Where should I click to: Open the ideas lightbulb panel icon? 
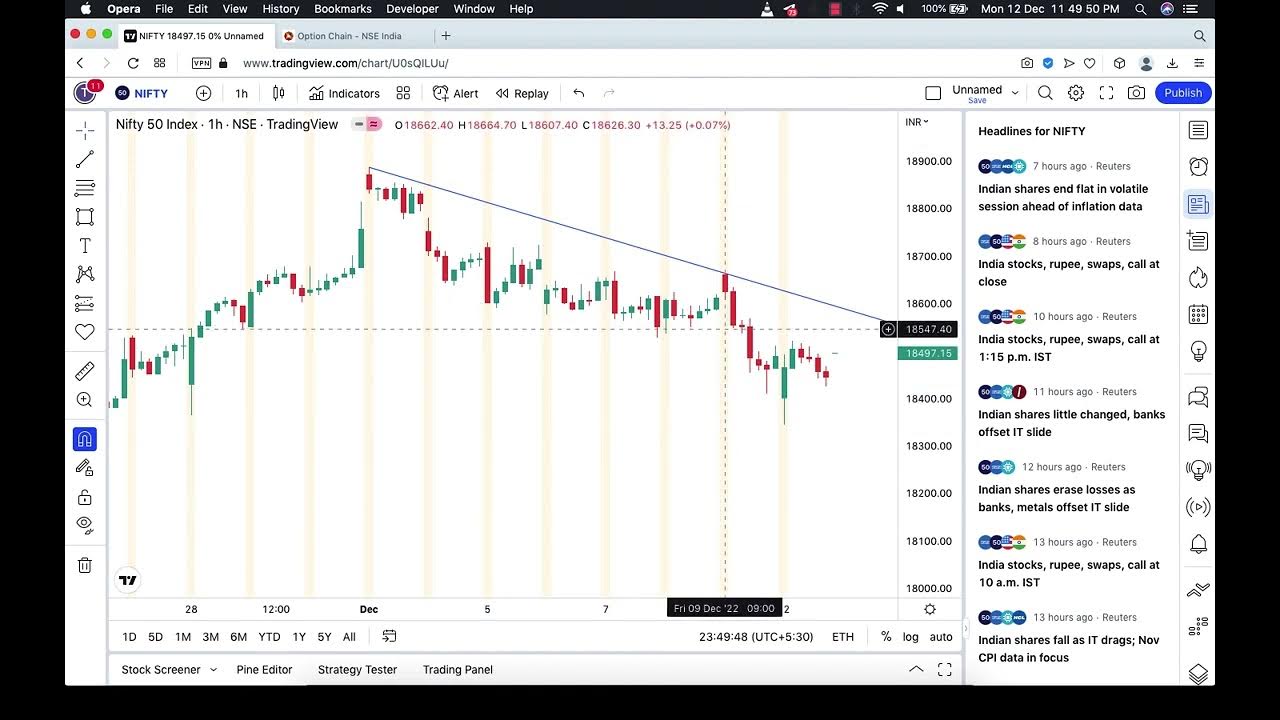[x=1198, y=352]
